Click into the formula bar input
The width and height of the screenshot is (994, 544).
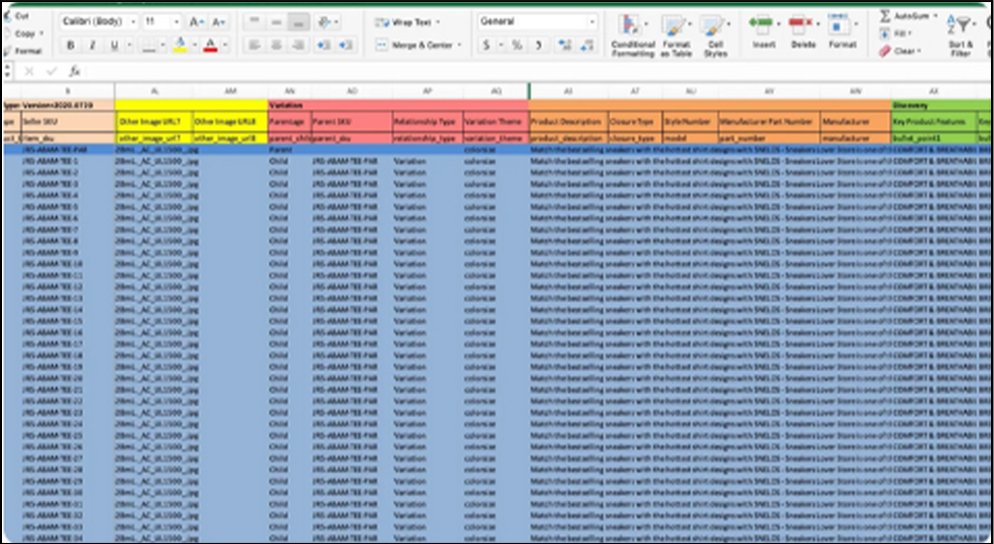[x=500, y=72]
